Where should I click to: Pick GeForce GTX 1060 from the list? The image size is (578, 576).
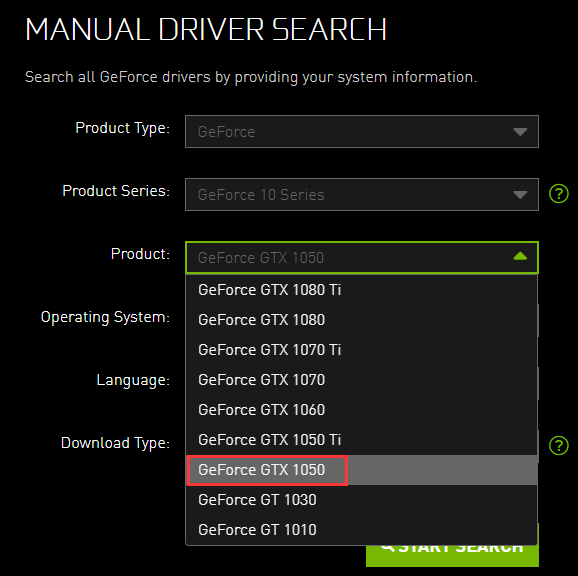362,410
